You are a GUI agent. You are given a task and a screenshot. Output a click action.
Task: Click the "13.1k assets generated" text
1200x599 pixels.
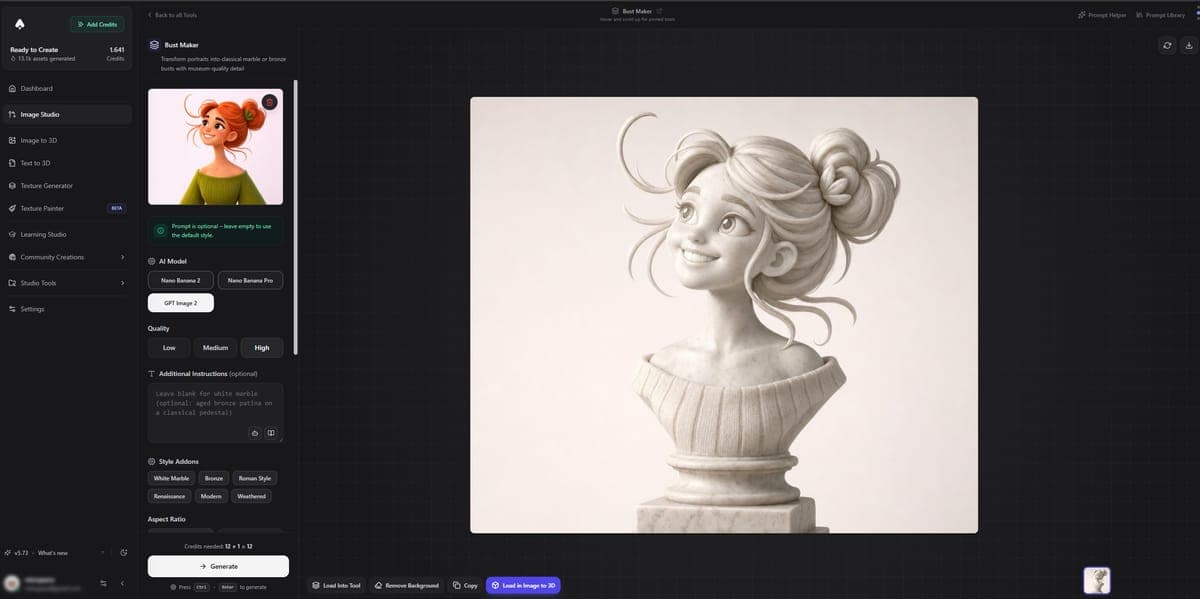[x=45, y=58]
